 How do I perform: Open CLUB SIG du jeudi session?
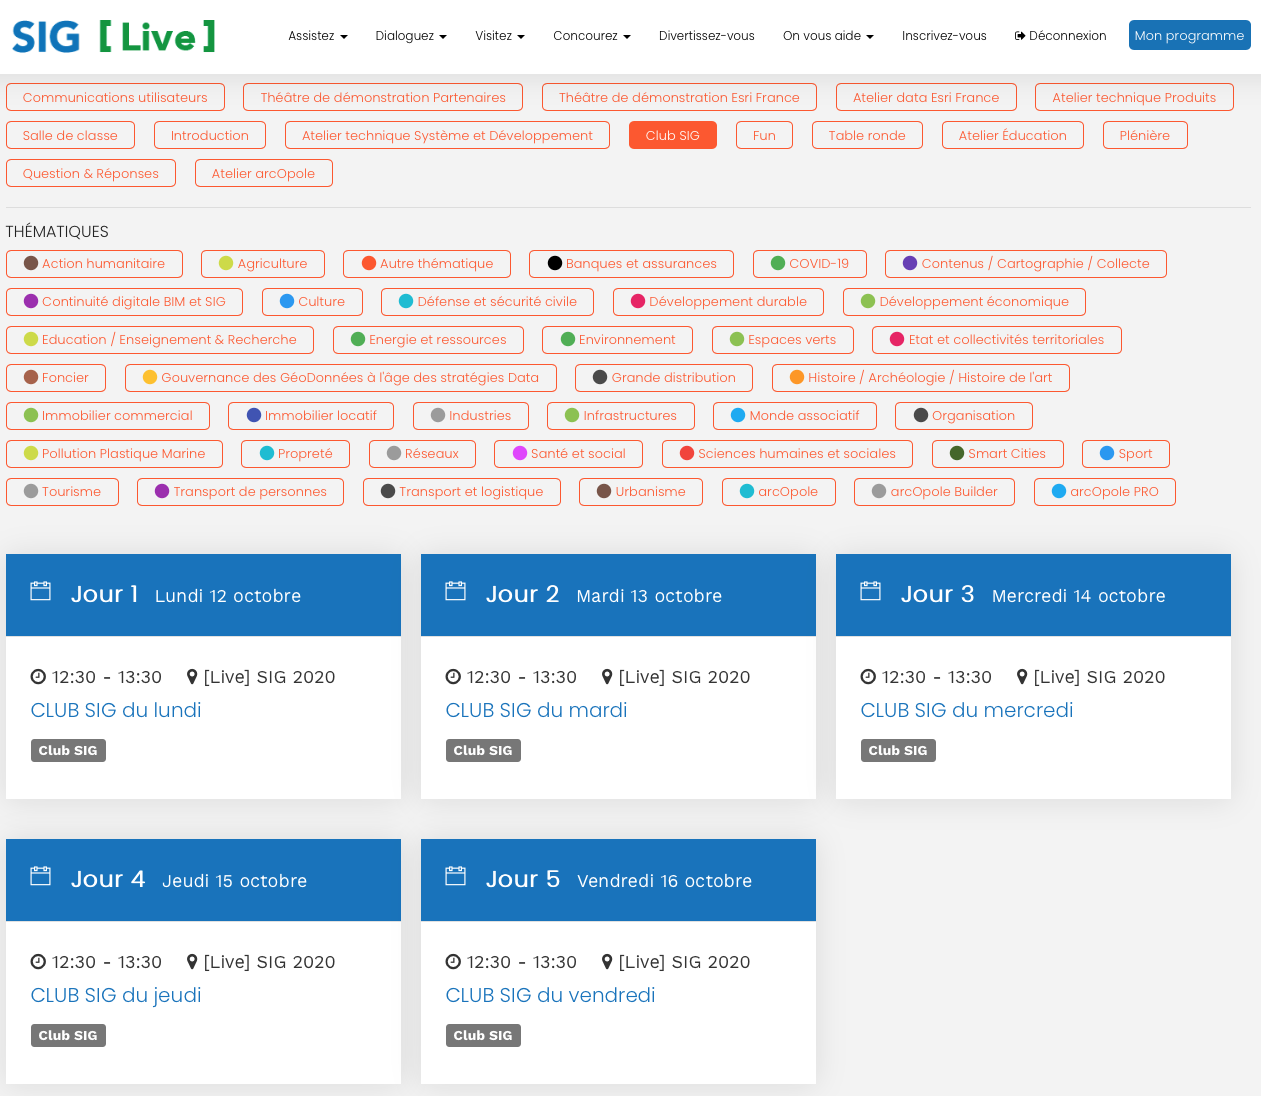116,995
